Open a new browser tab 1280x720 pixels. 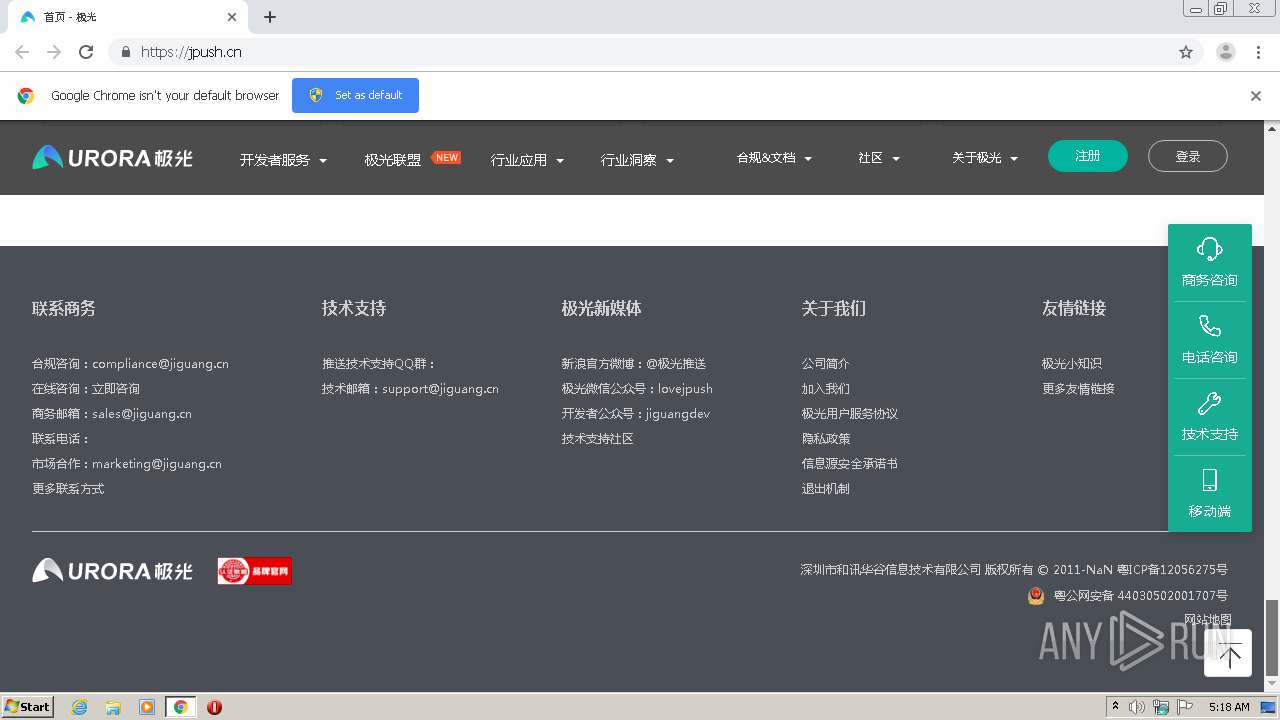270,17
